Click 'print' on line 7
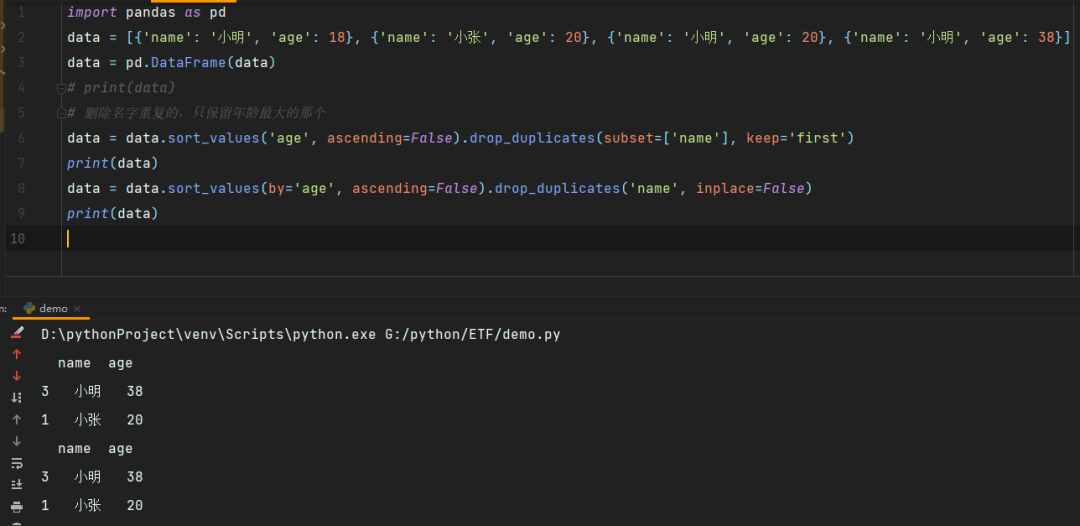This screenshot has height=526, width=1080. point(87,163)
